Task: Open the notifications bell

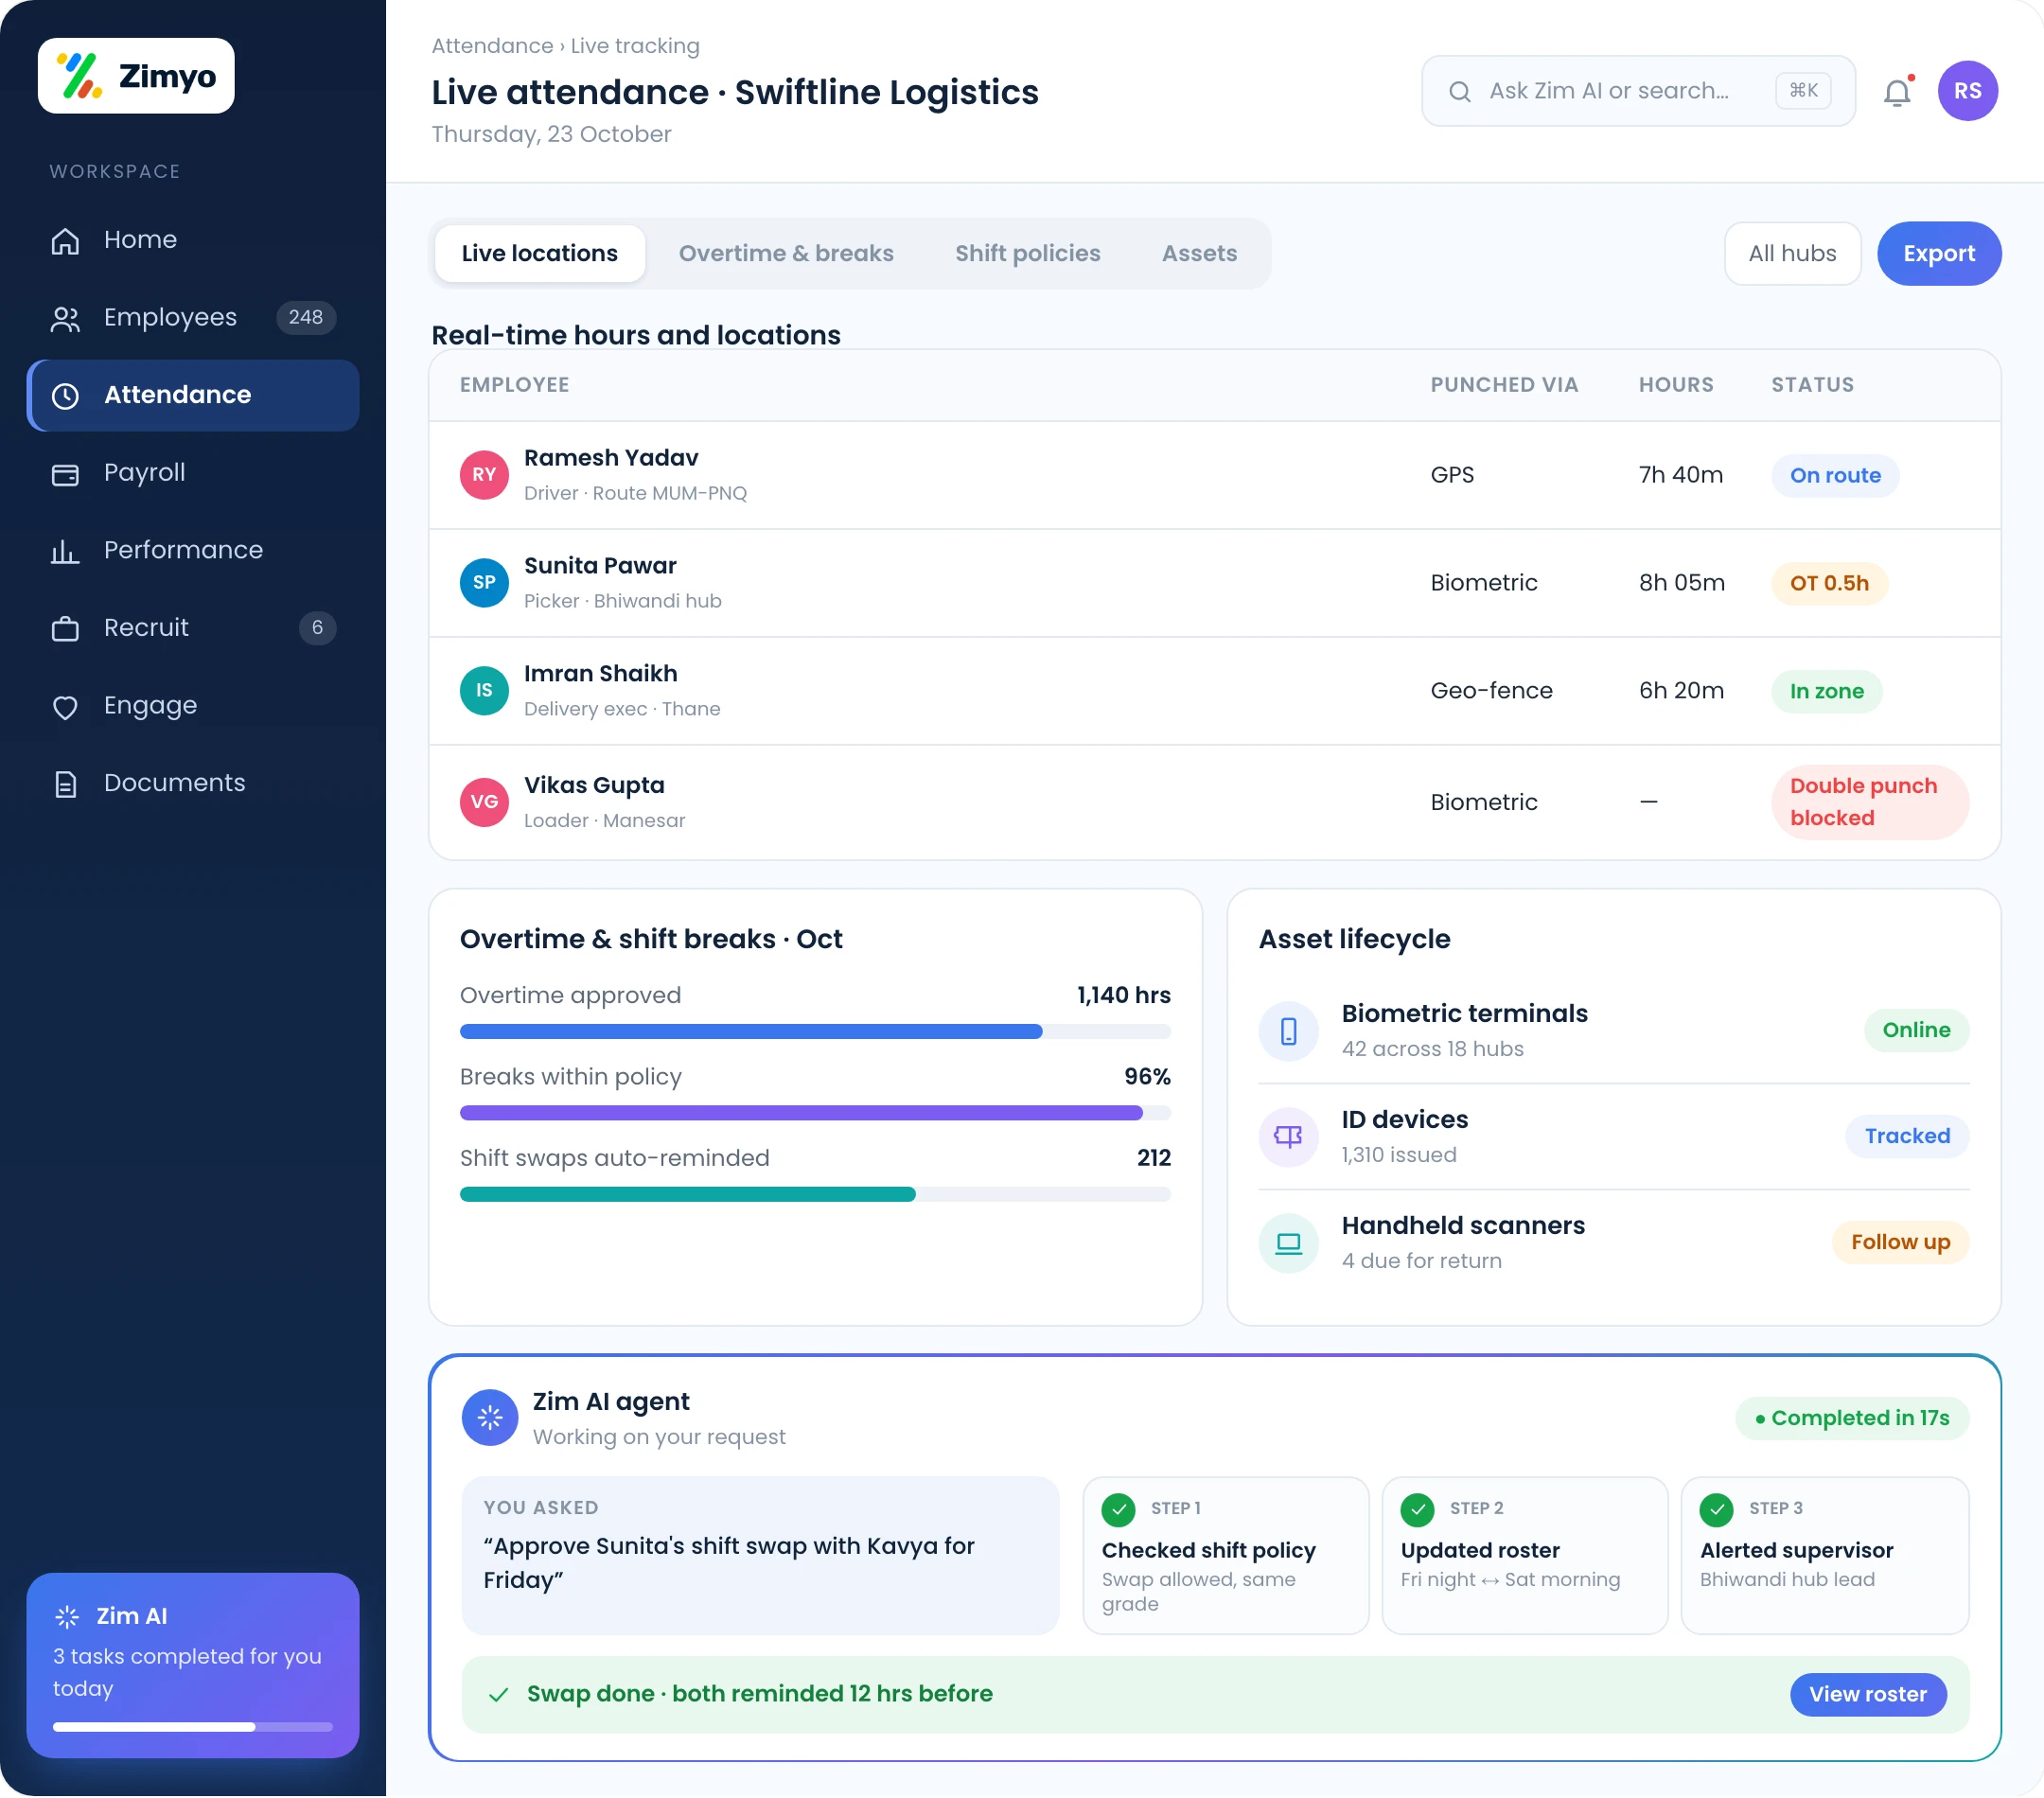Action: tap(1897, 91)
